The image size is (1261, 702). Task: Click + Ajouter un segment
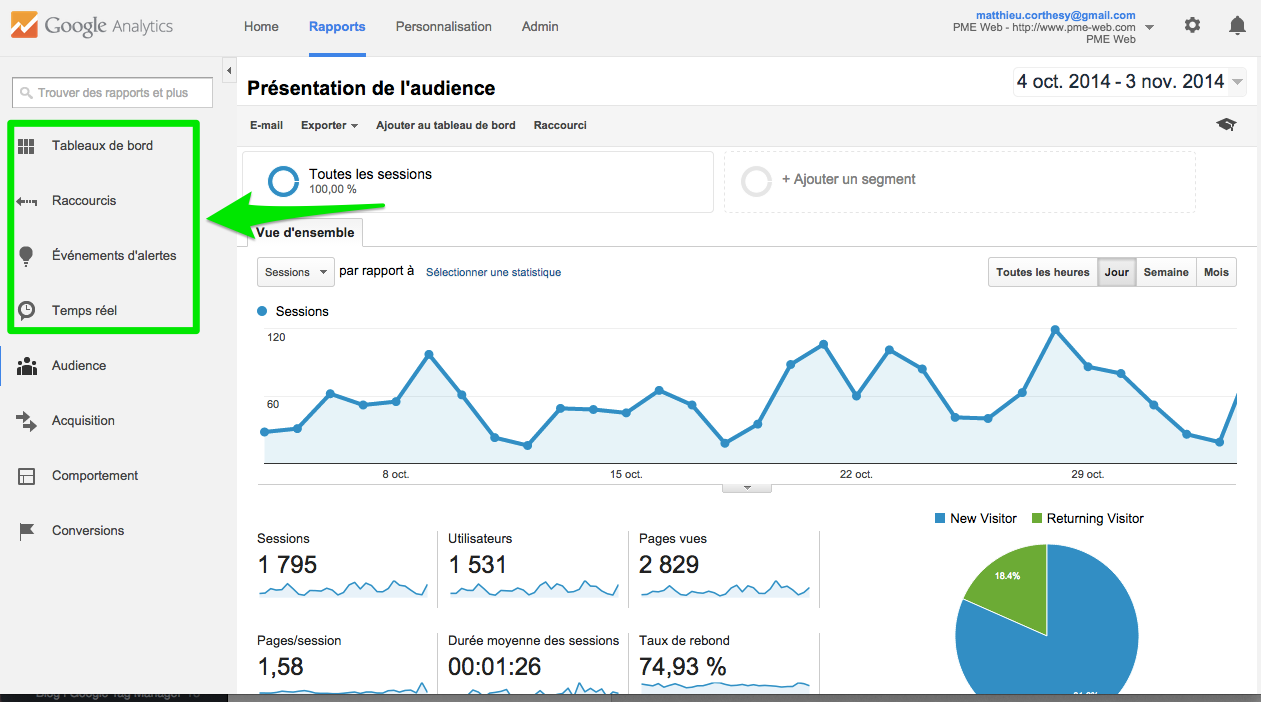pyautogui.click(x=849, y=180)
